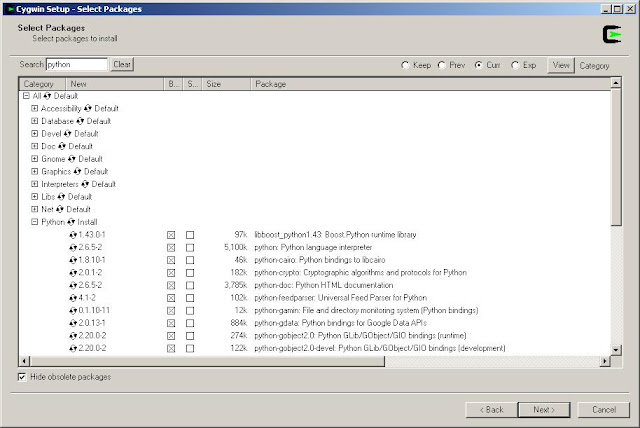Screen dimensions: 640x428
Task: Click the cycle icon next to All Default
Action: point(47,96)
